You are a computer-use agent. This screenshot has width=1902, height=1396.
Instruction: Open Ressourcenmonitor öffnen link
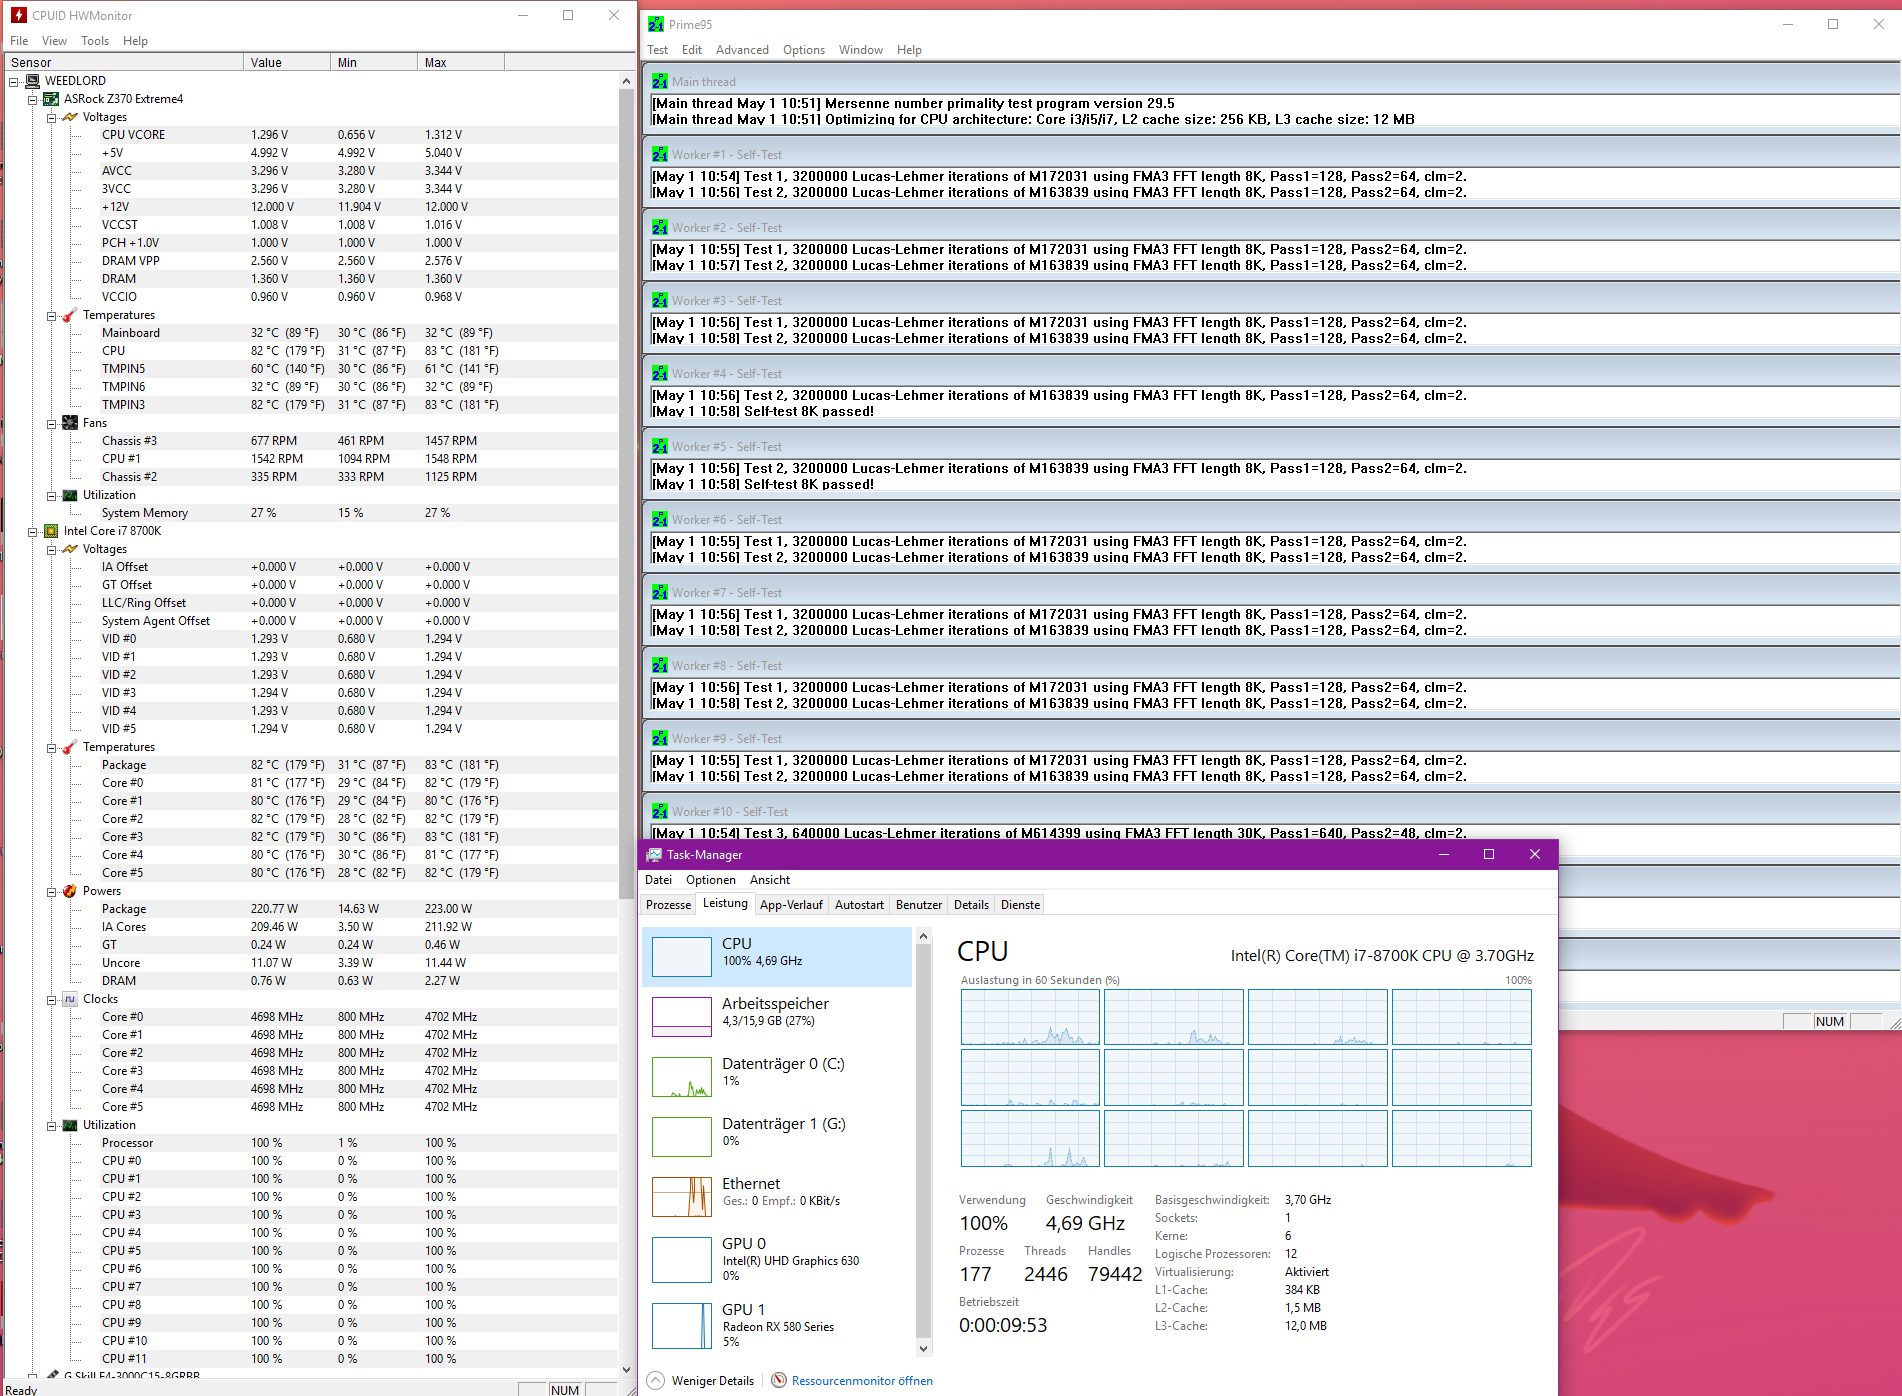(862, 1381)
